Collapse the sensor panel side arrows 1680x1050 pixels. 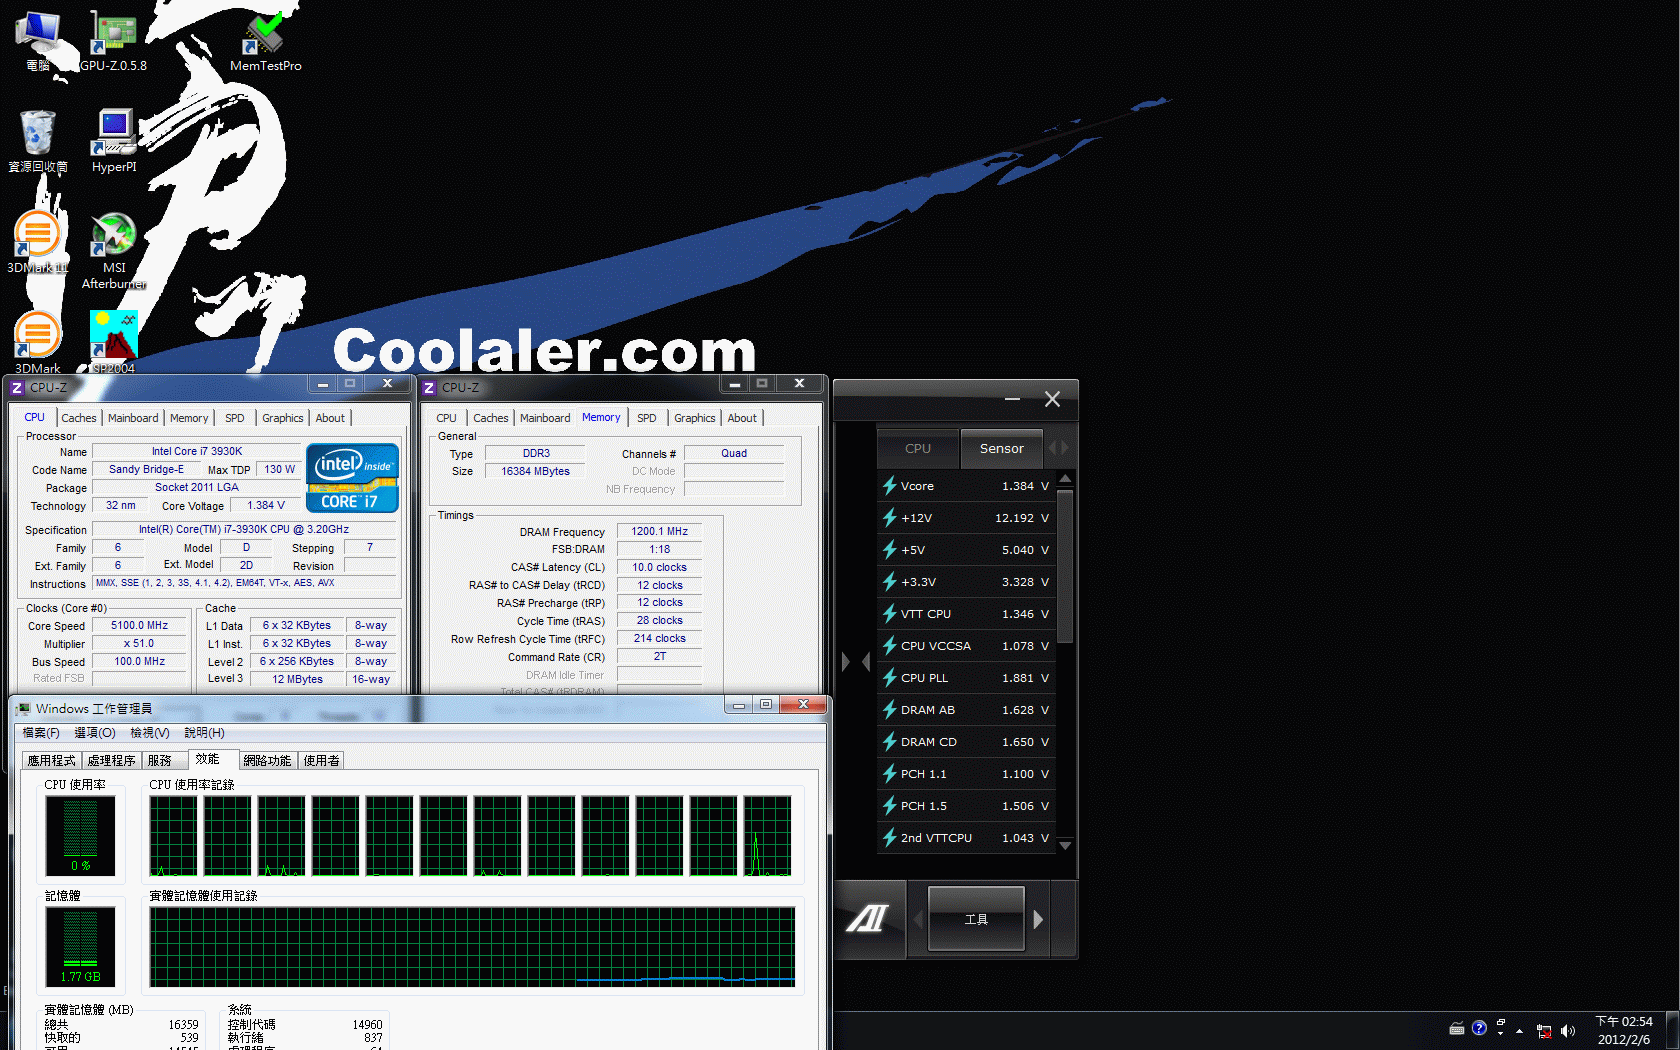[x=855, y=662]
